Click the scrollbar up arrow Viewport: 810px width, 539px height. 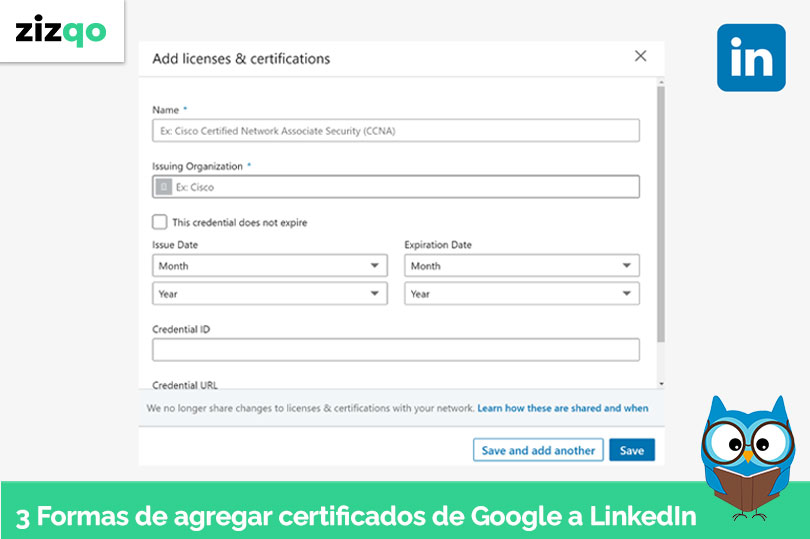tap(661, 82)
